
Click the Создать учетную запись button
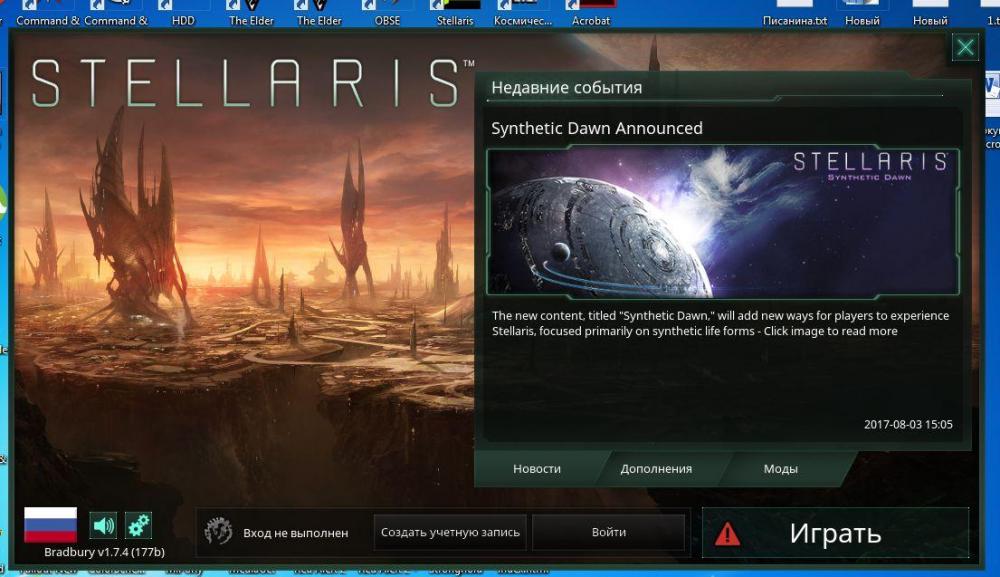click(x=450, y=532)
